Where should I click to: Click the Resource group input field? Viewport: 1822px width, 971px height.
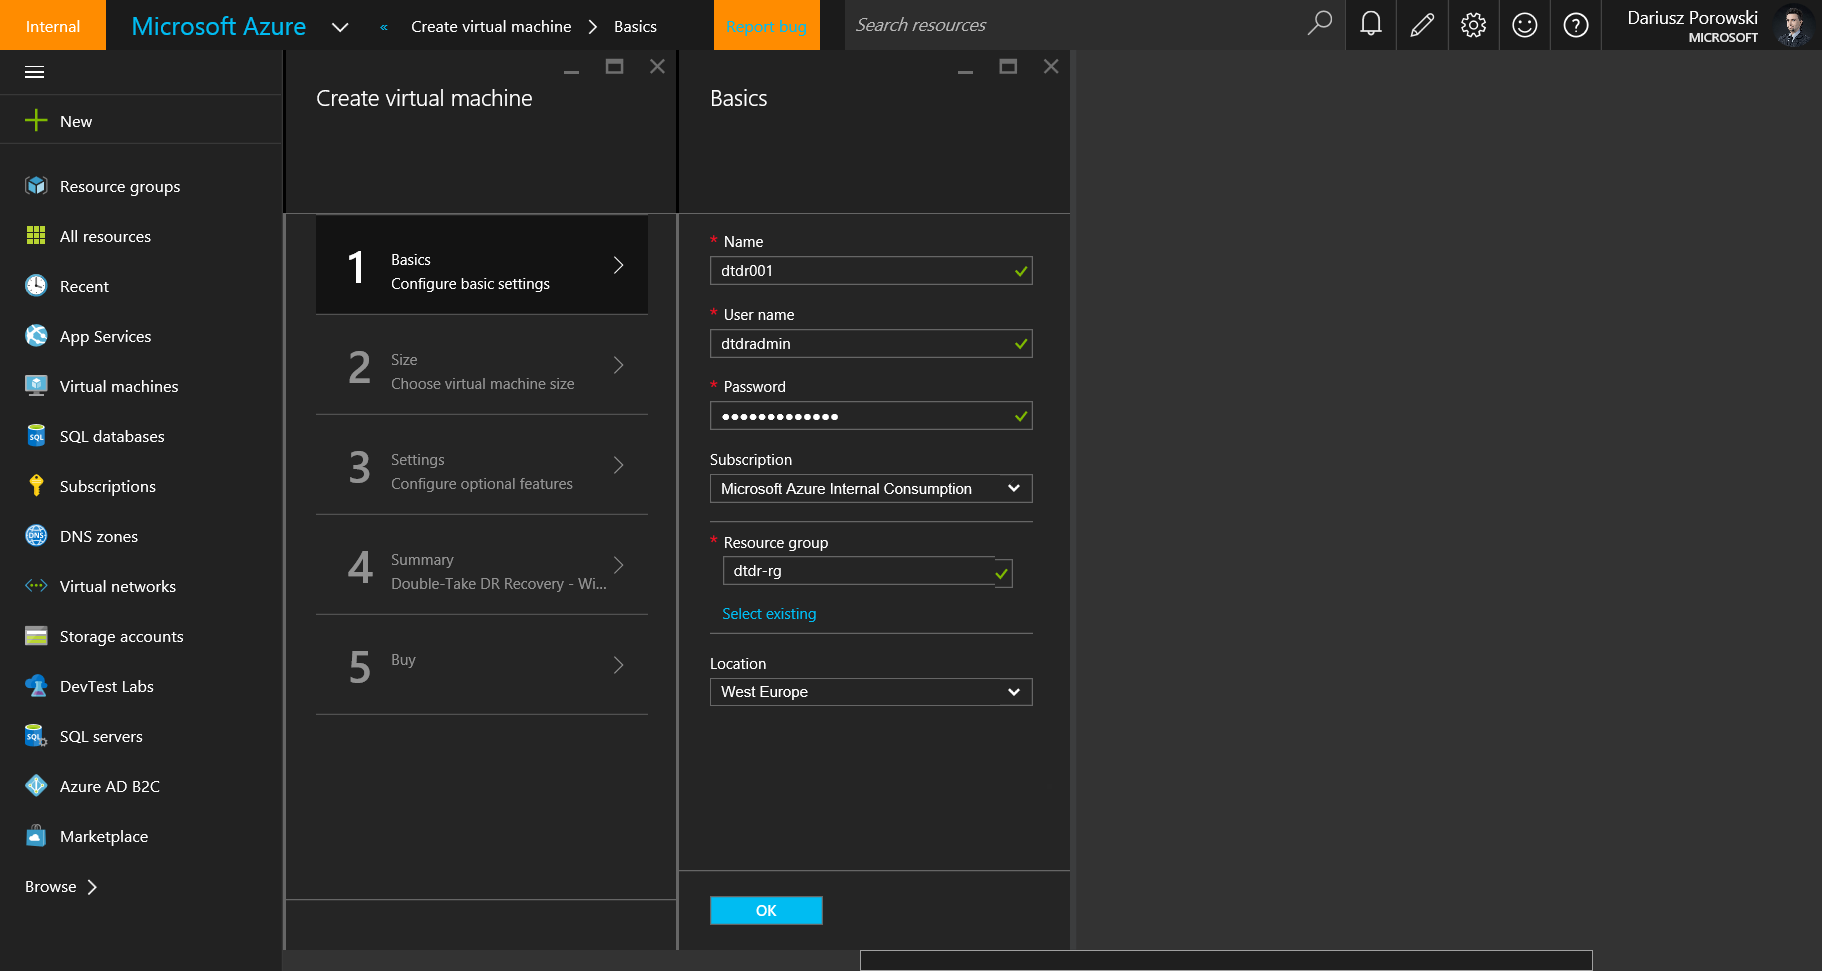[x=867, y=571]
